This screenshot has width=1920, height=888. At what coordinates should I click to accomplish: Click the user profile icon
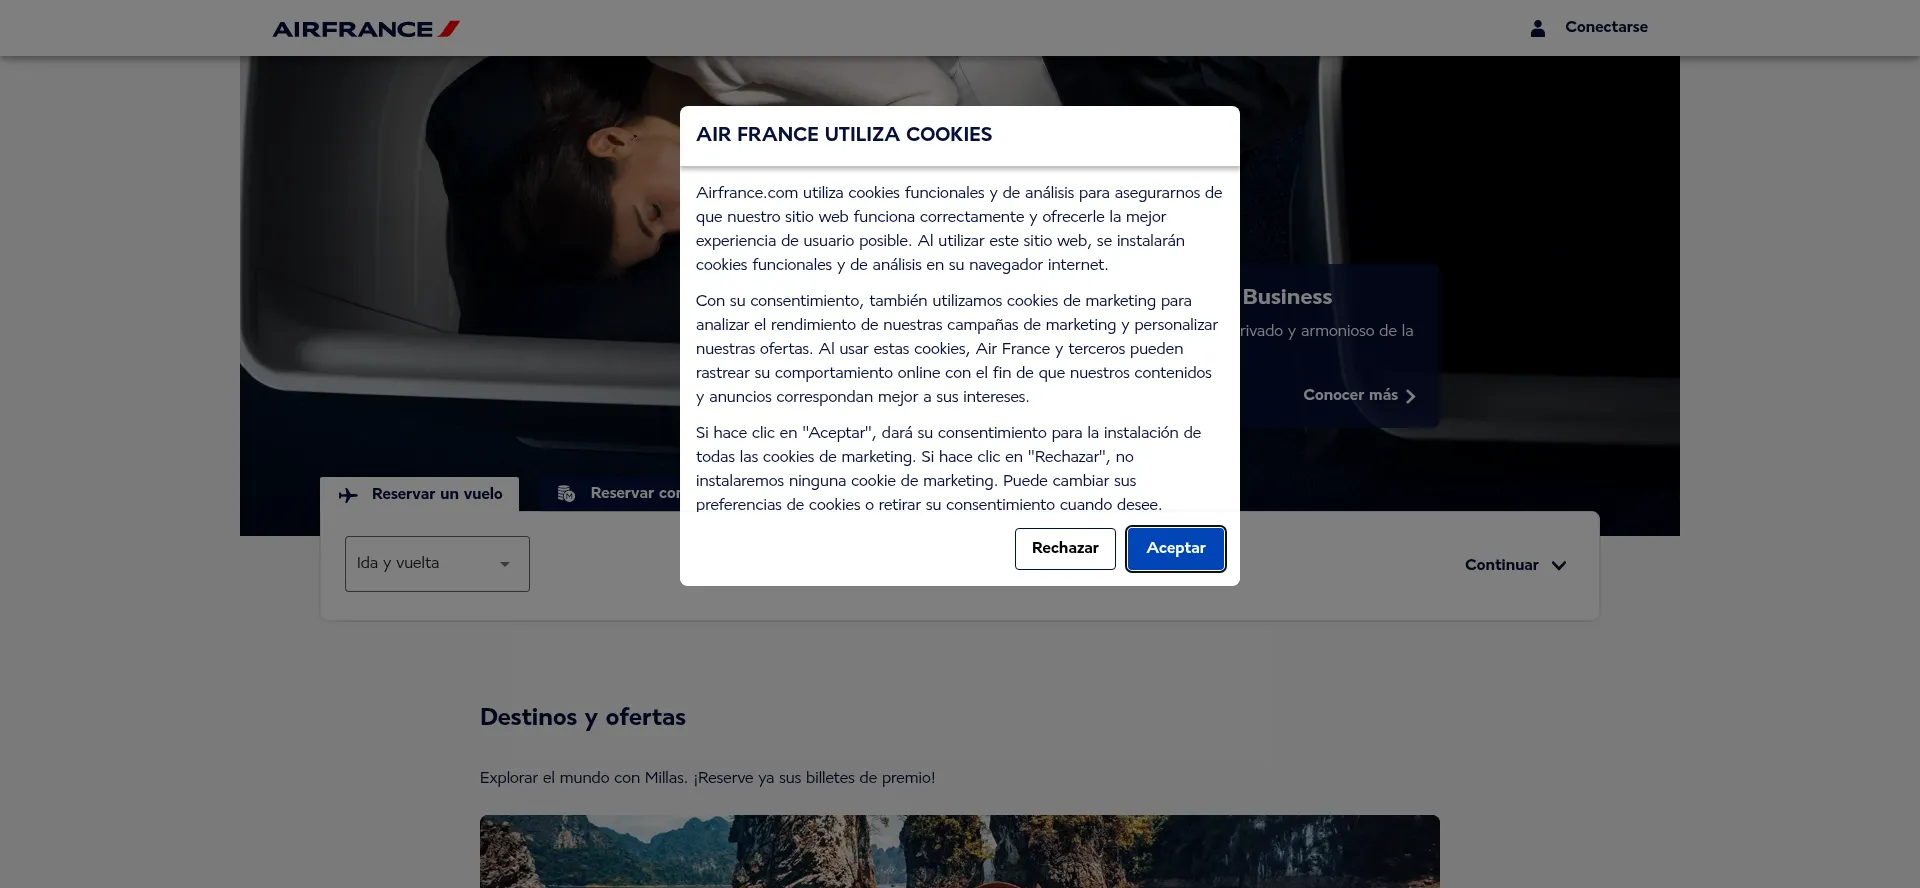tap(1537, 28)
